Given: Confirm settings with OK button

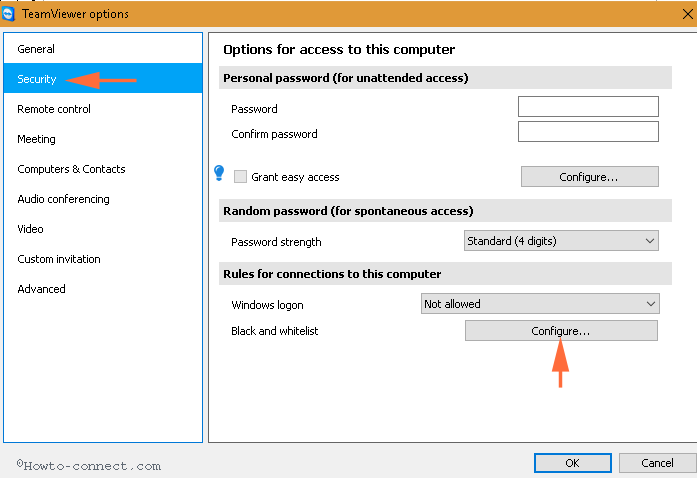Looking at the screenshot, I should (x=573, y=463).
